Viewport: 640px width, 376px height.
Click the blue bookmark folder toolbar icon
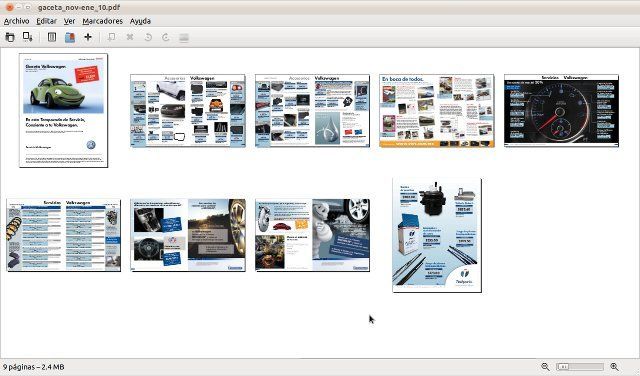[70, 37]
